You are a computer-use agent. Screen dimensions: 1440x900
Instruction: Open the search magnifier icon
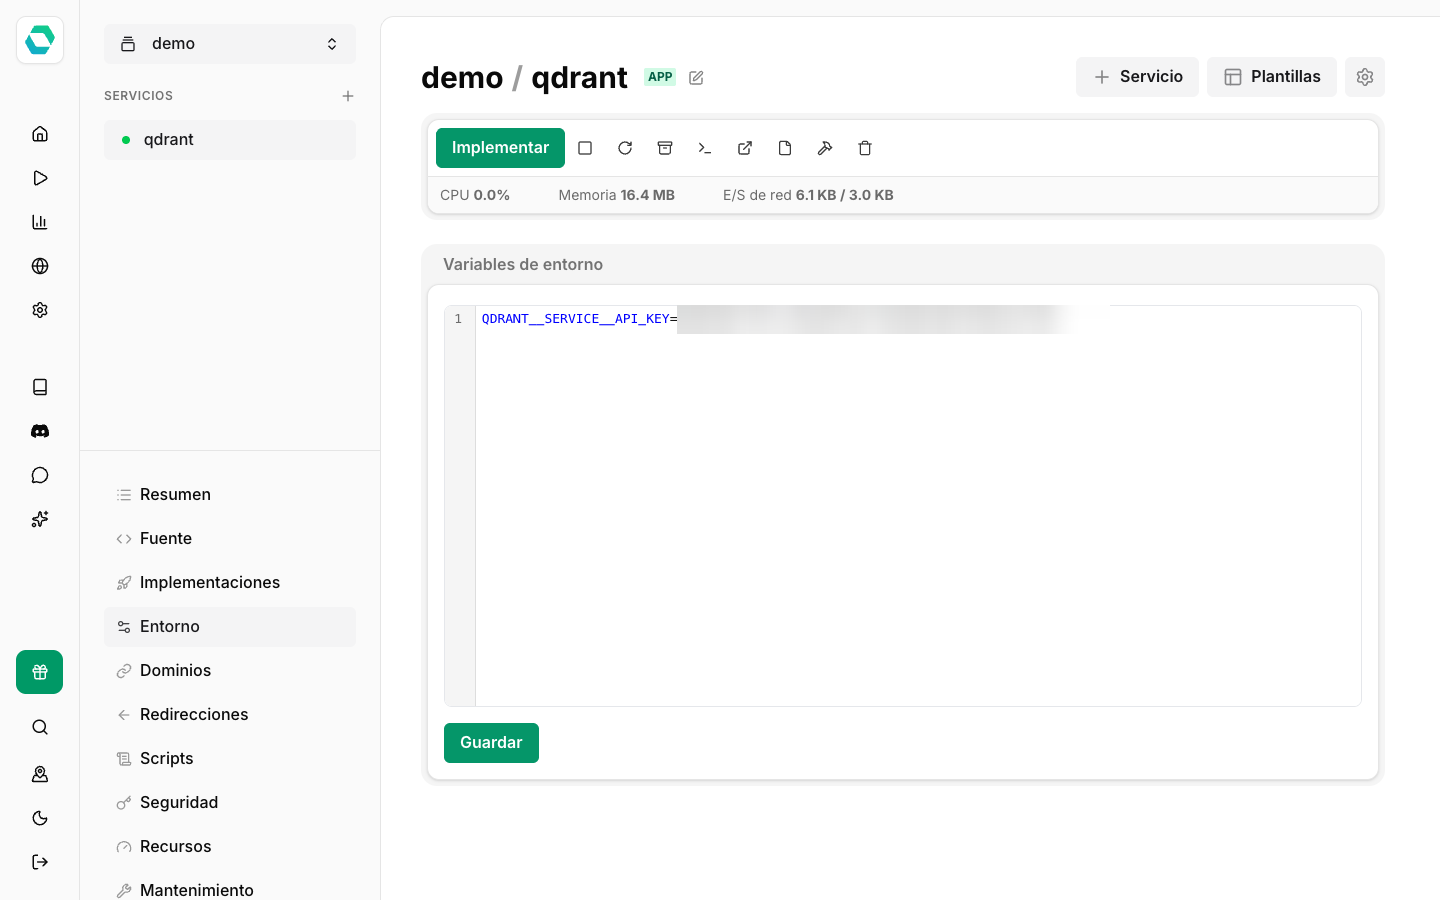coord(40,727)
